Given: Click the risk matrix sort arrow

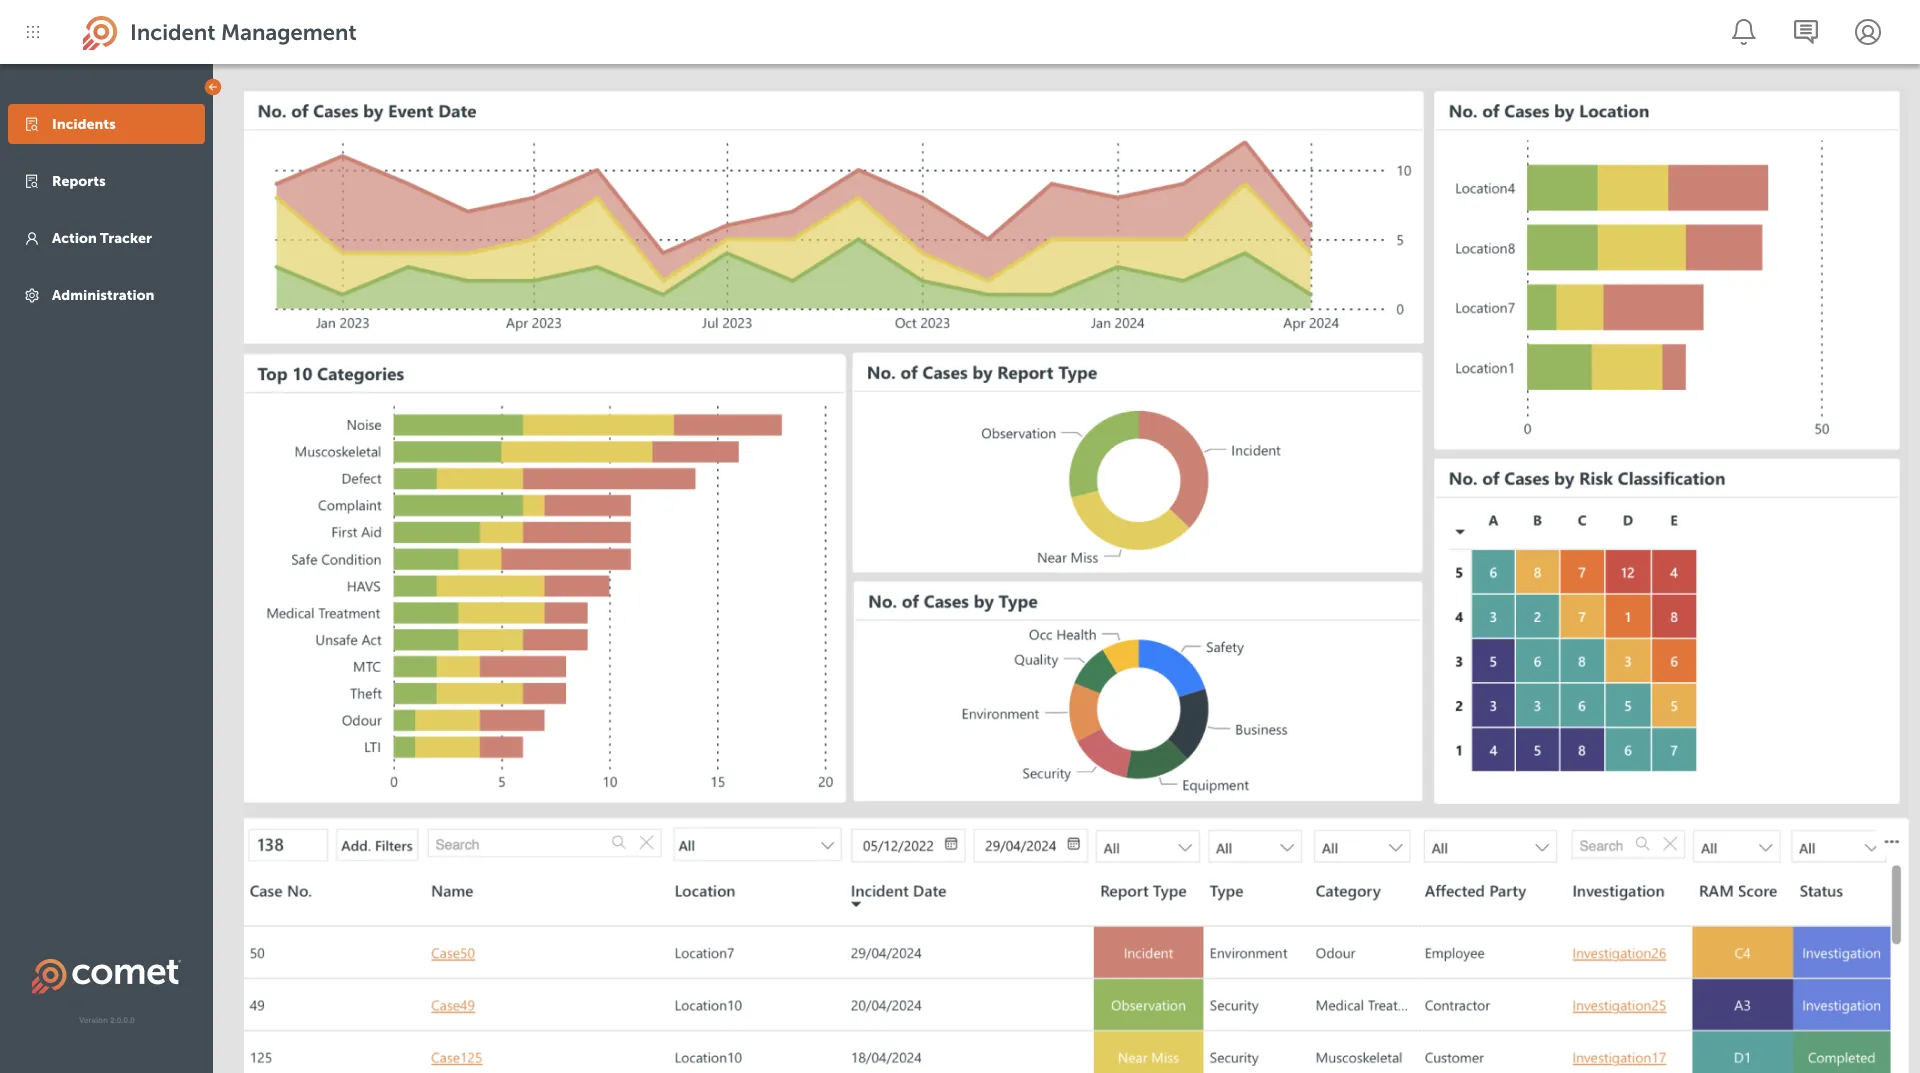Looking at the screenshot, I should point(1460,531).
